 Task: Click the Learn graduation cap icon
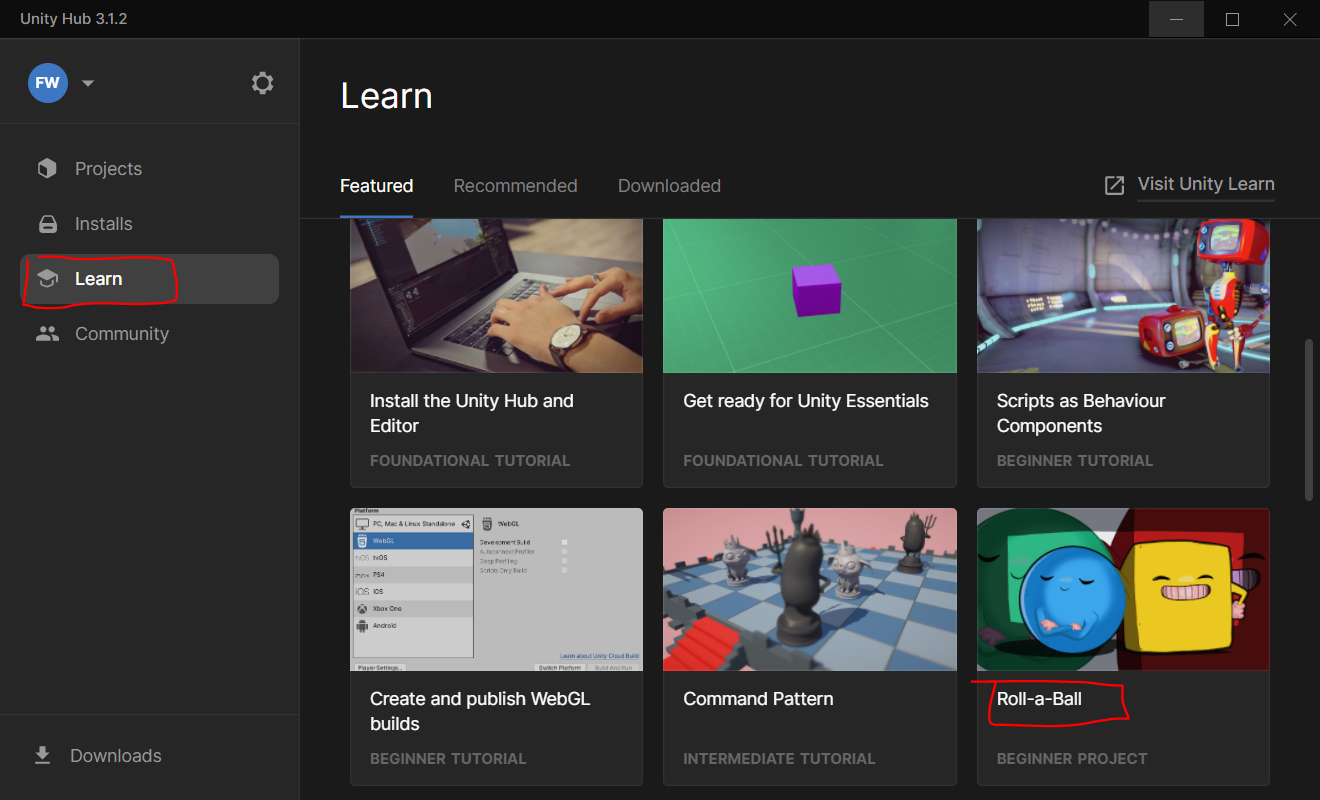click(47, 279)
